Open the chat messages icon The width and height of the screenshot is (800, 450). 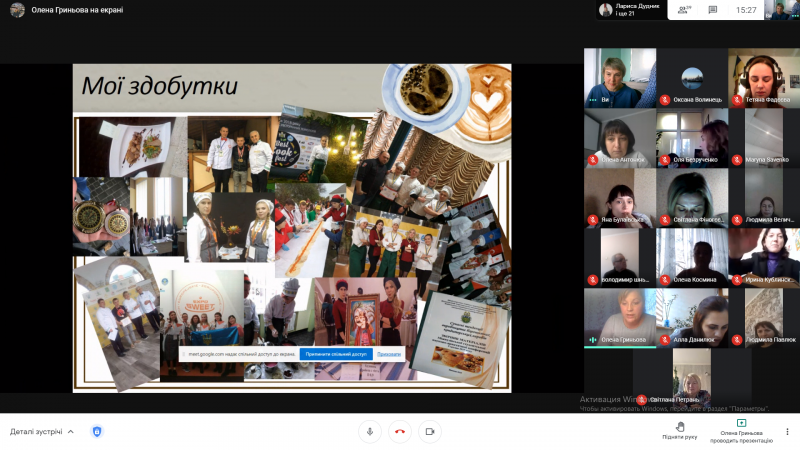tap(713, 10)
